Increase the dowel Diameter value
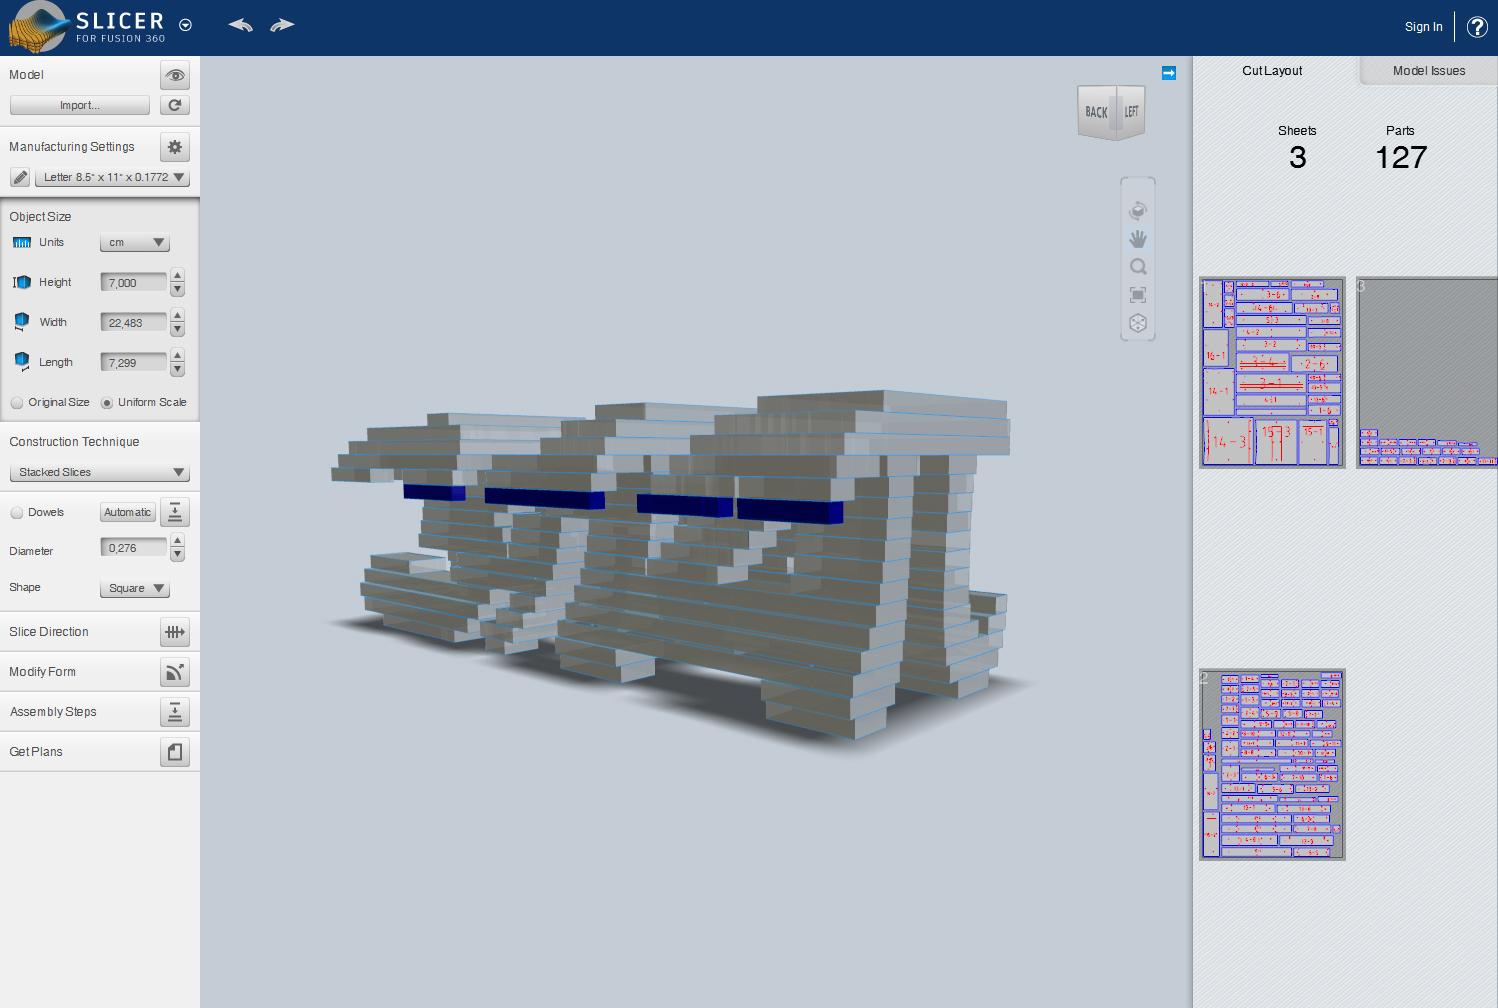 pos(177,541)
